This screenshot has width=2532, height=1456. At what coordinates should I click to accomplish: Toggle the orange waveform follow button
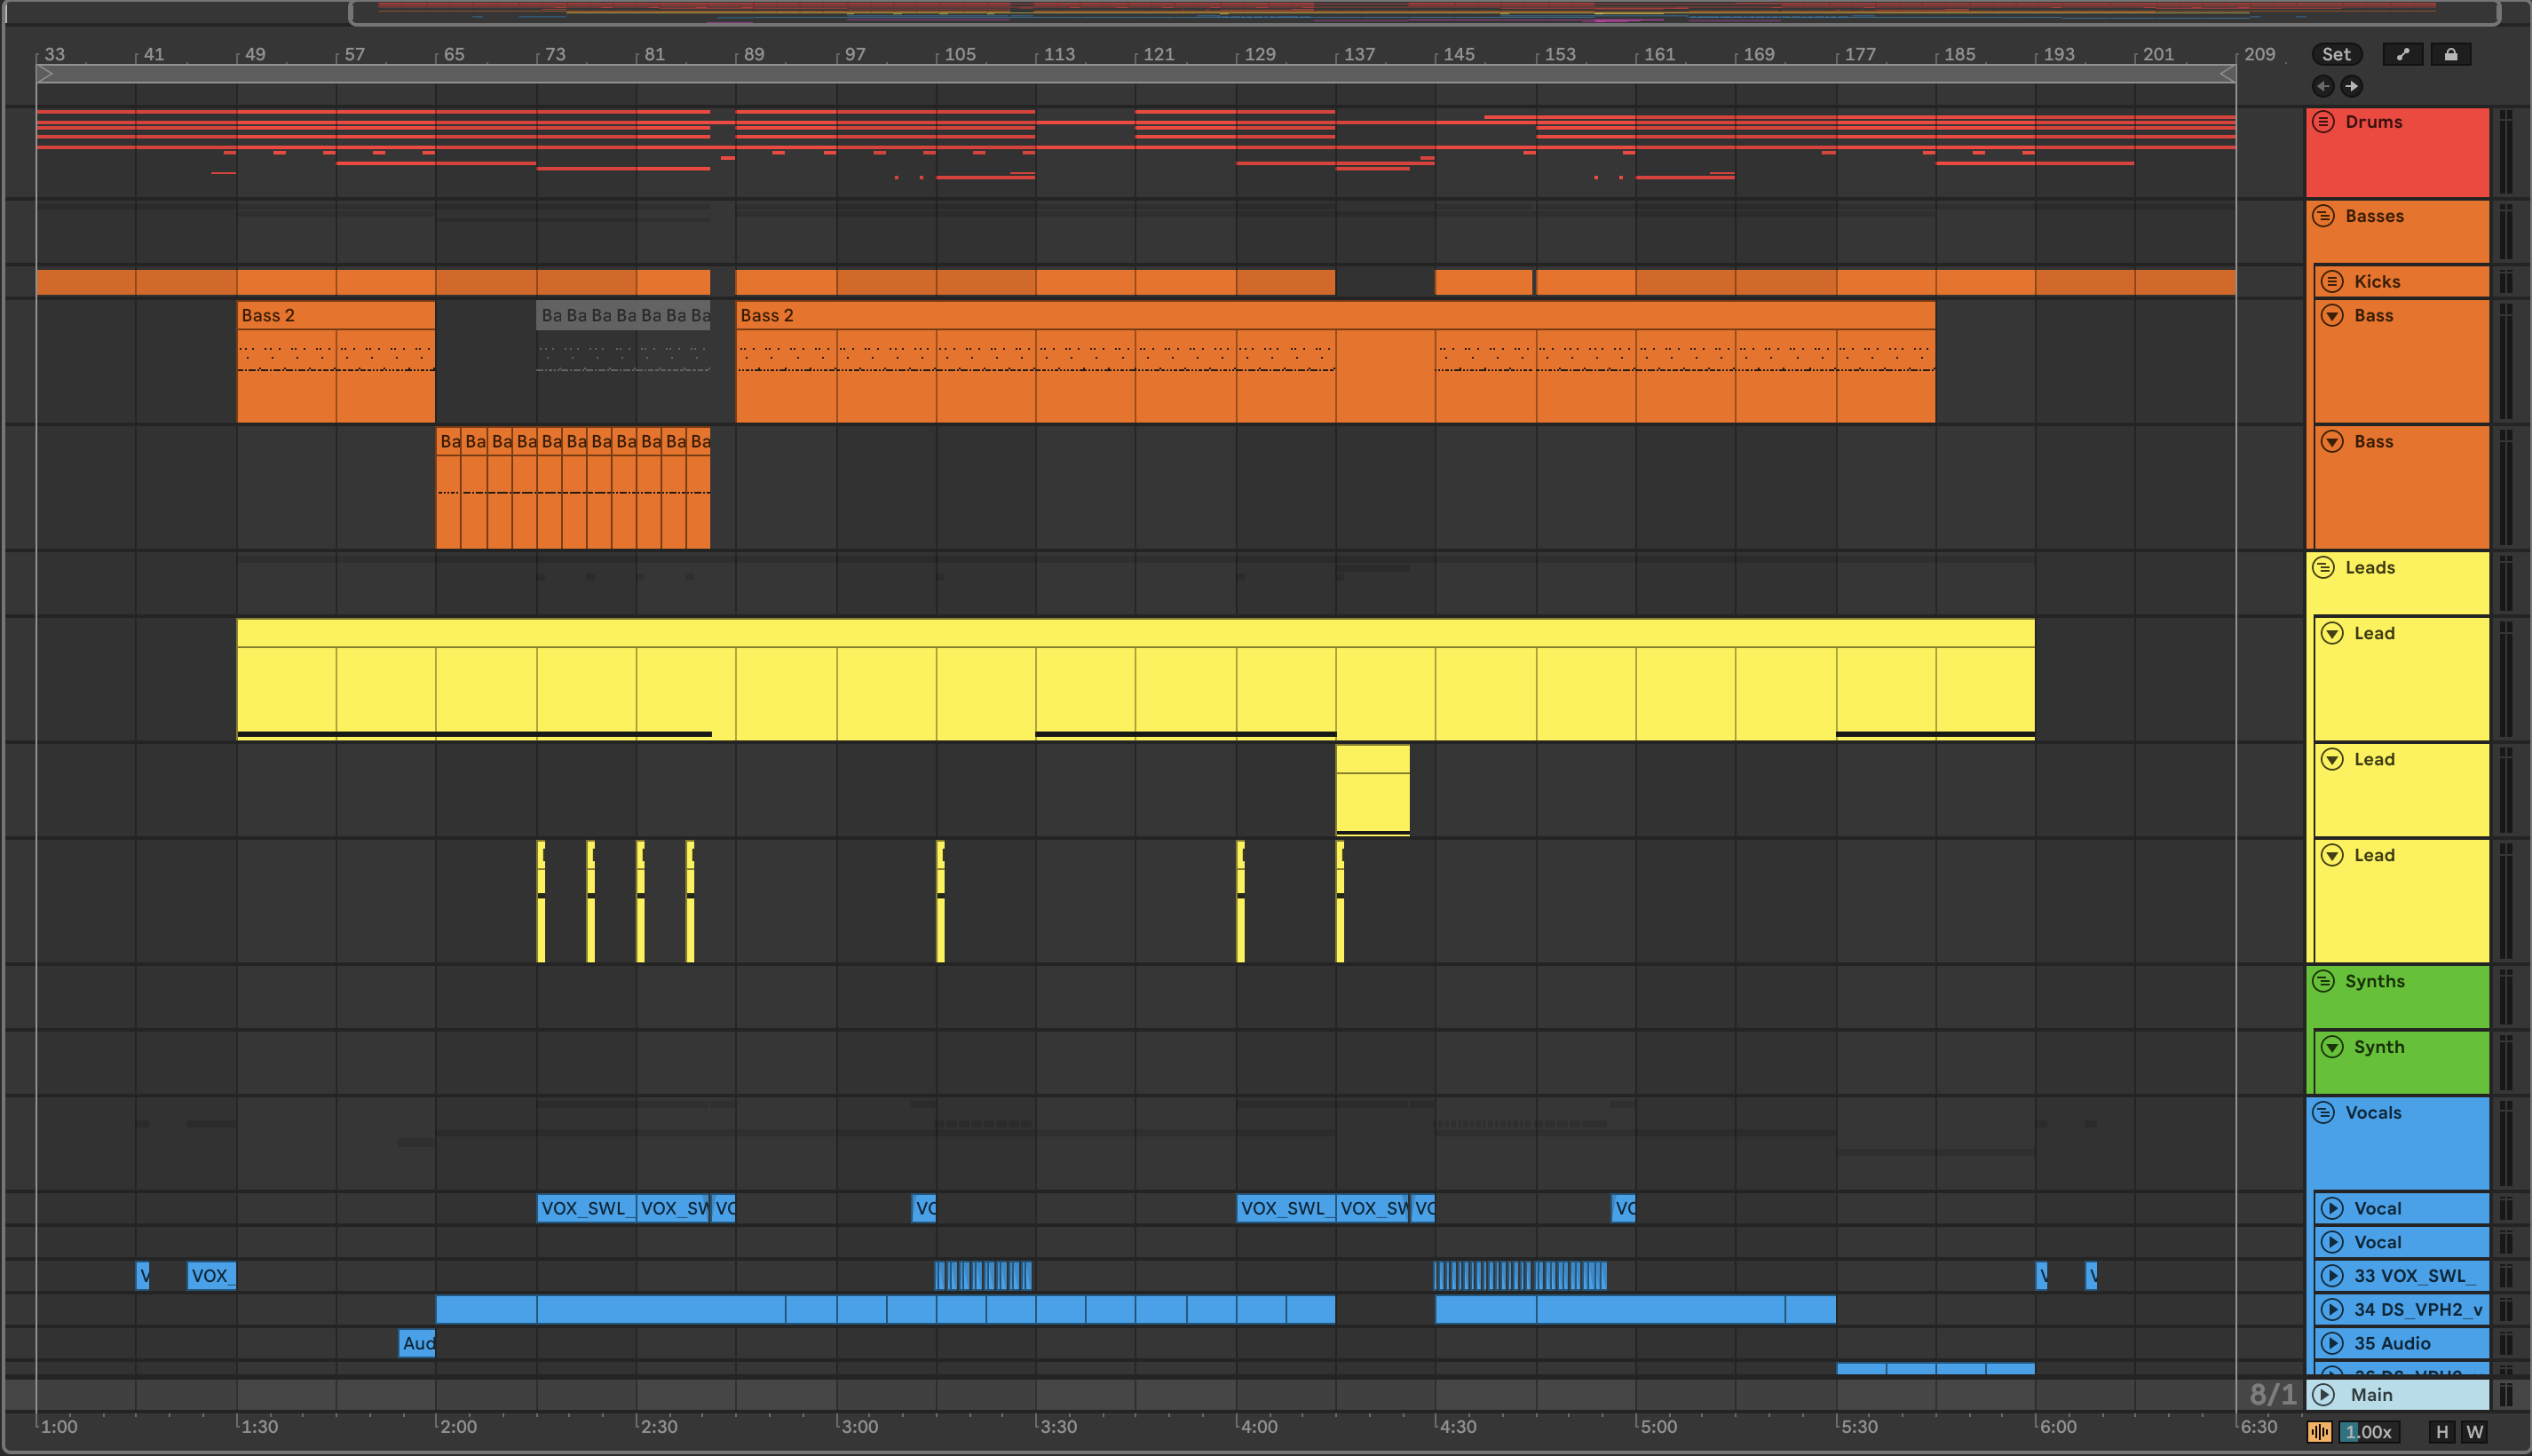tap(2319, 1432)
